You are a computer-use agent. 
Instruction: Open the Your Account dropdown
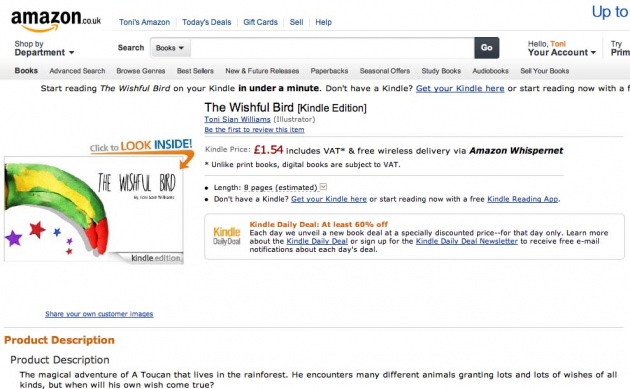click(x=562, y=49)
